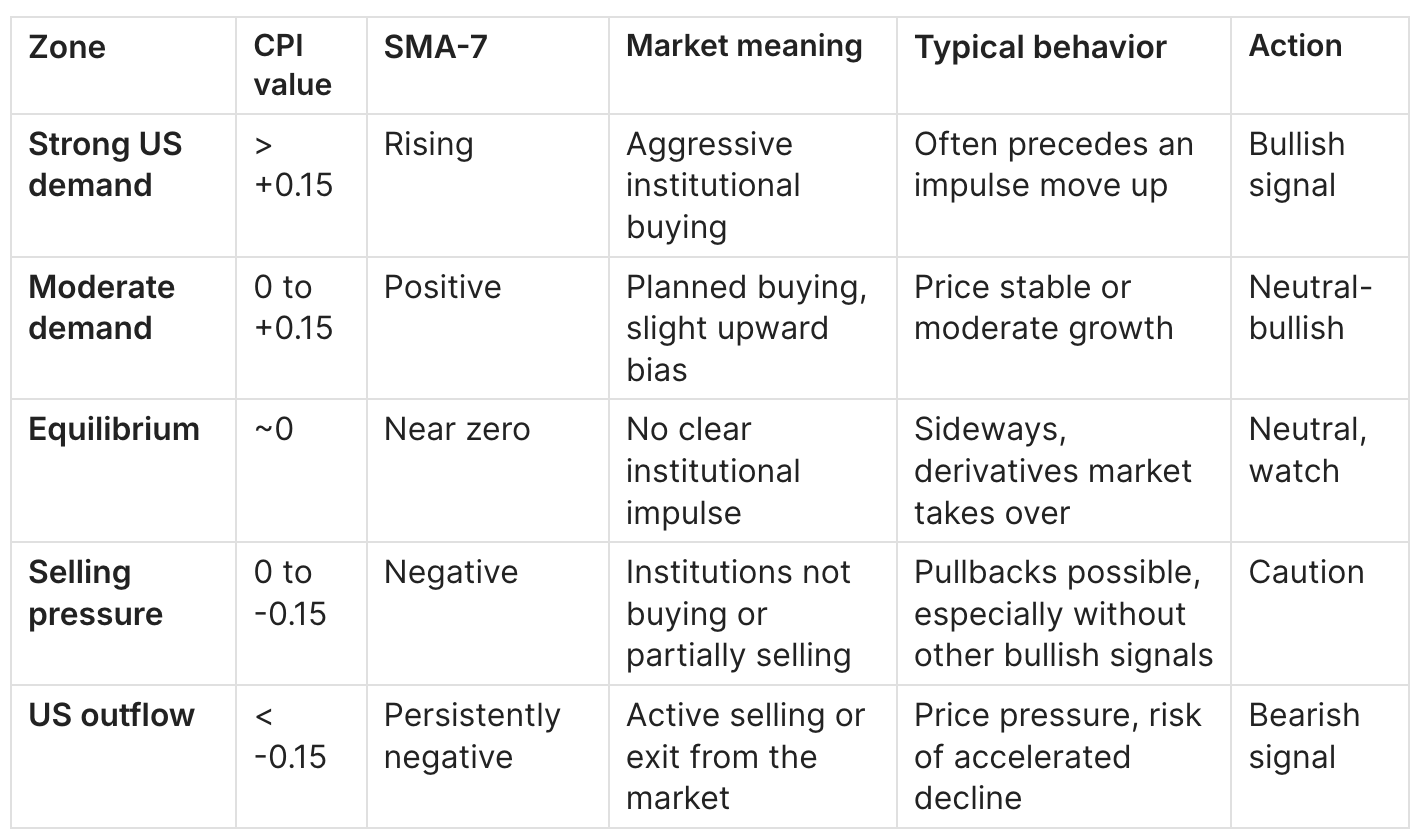Click the Persistently negative cell
Image resolution: width=1426 pixels, height=840 pixels.
click(x=472, y=735)
